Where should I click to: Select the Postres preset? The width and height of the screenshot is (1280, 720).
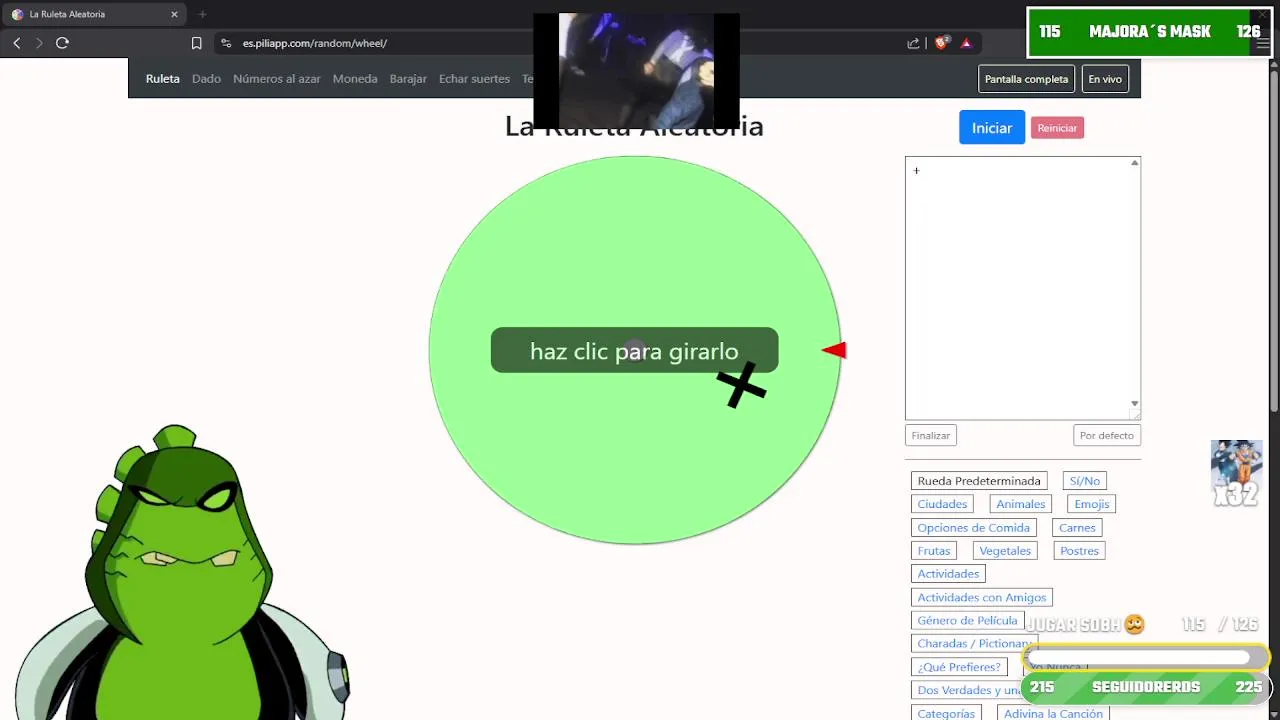click(x=1079, y=551)
